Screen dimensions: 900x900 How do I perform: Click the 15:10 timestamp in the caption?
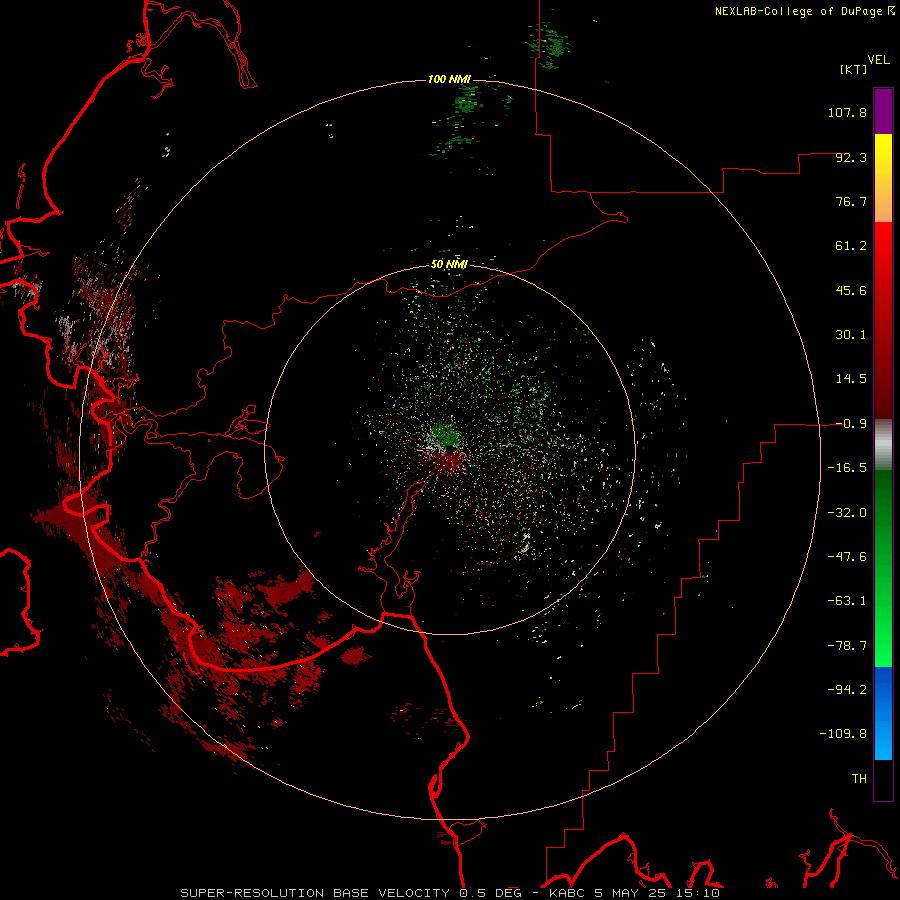[698, 893]
